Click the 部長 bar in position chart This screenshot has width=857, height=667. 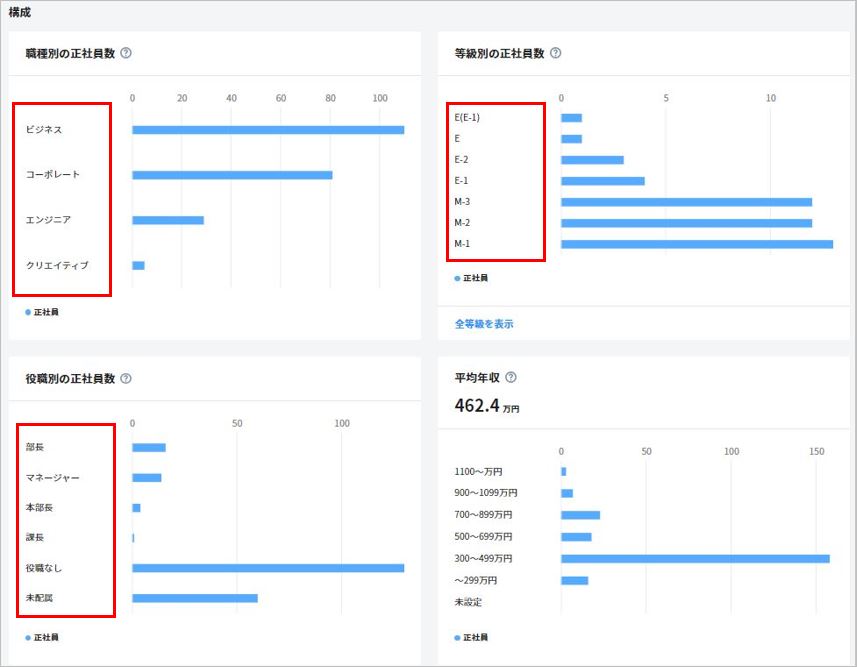[148, 447]
